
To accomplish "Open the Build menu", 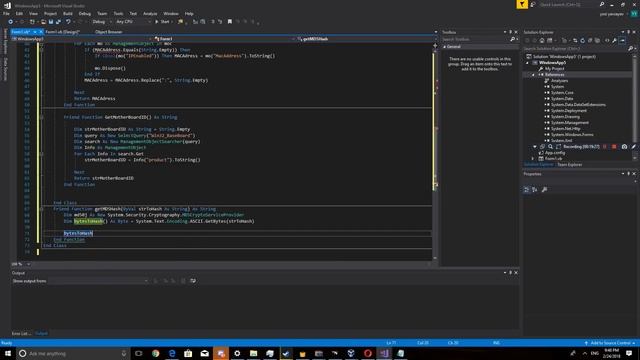I will coord(68,13).
